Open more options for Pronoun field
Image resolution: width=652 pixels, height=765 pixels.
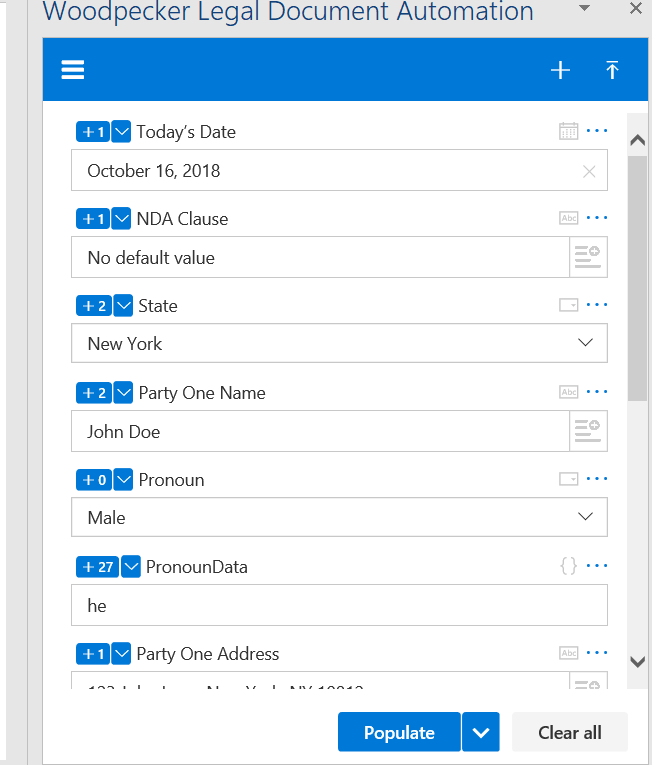[x=597, y=479]
